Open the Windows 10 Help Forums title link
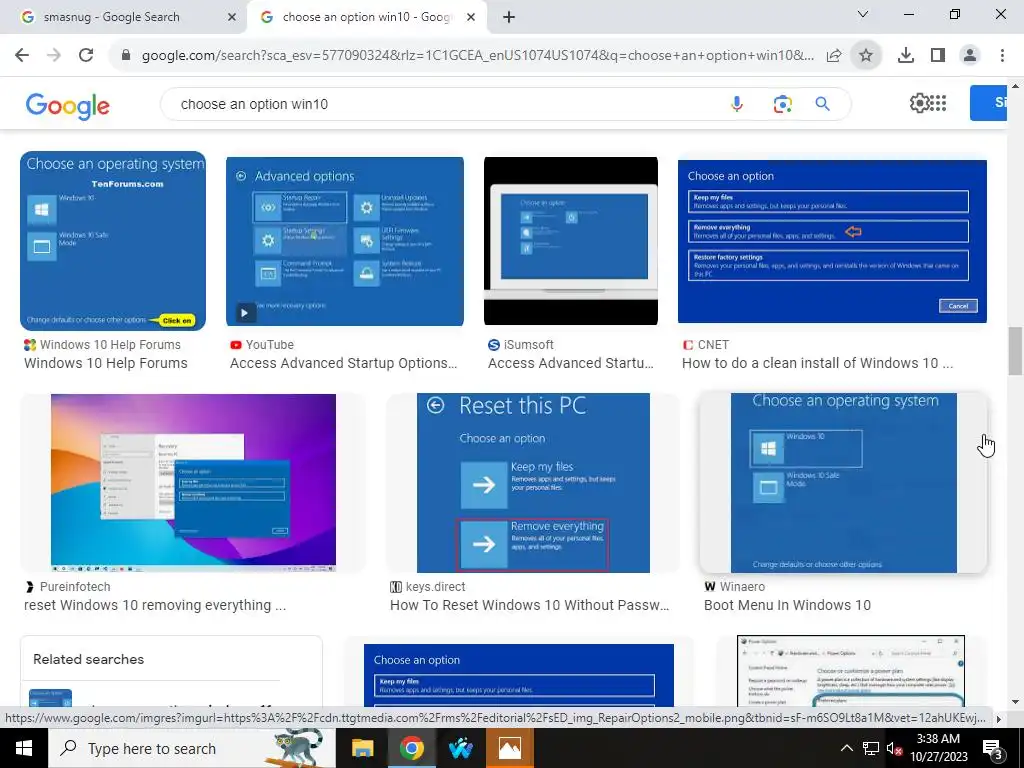The image size is (1024, 768). pyautogui.click(x=106, y=363)
